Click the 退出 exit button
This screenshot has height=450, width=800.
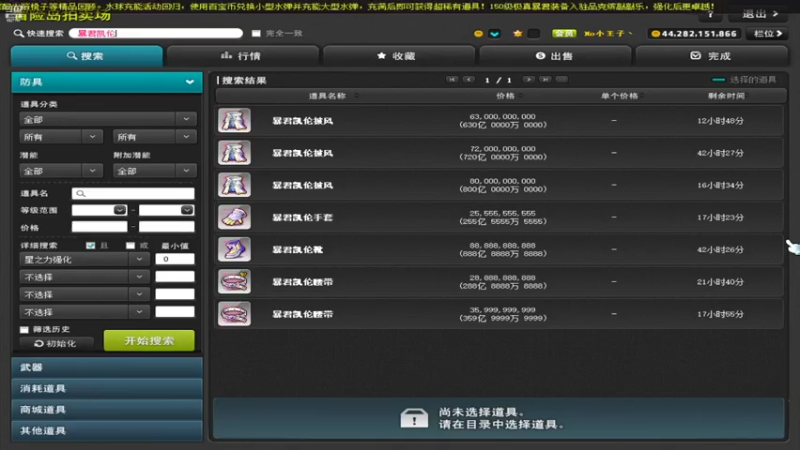click(x=760, y=14)
